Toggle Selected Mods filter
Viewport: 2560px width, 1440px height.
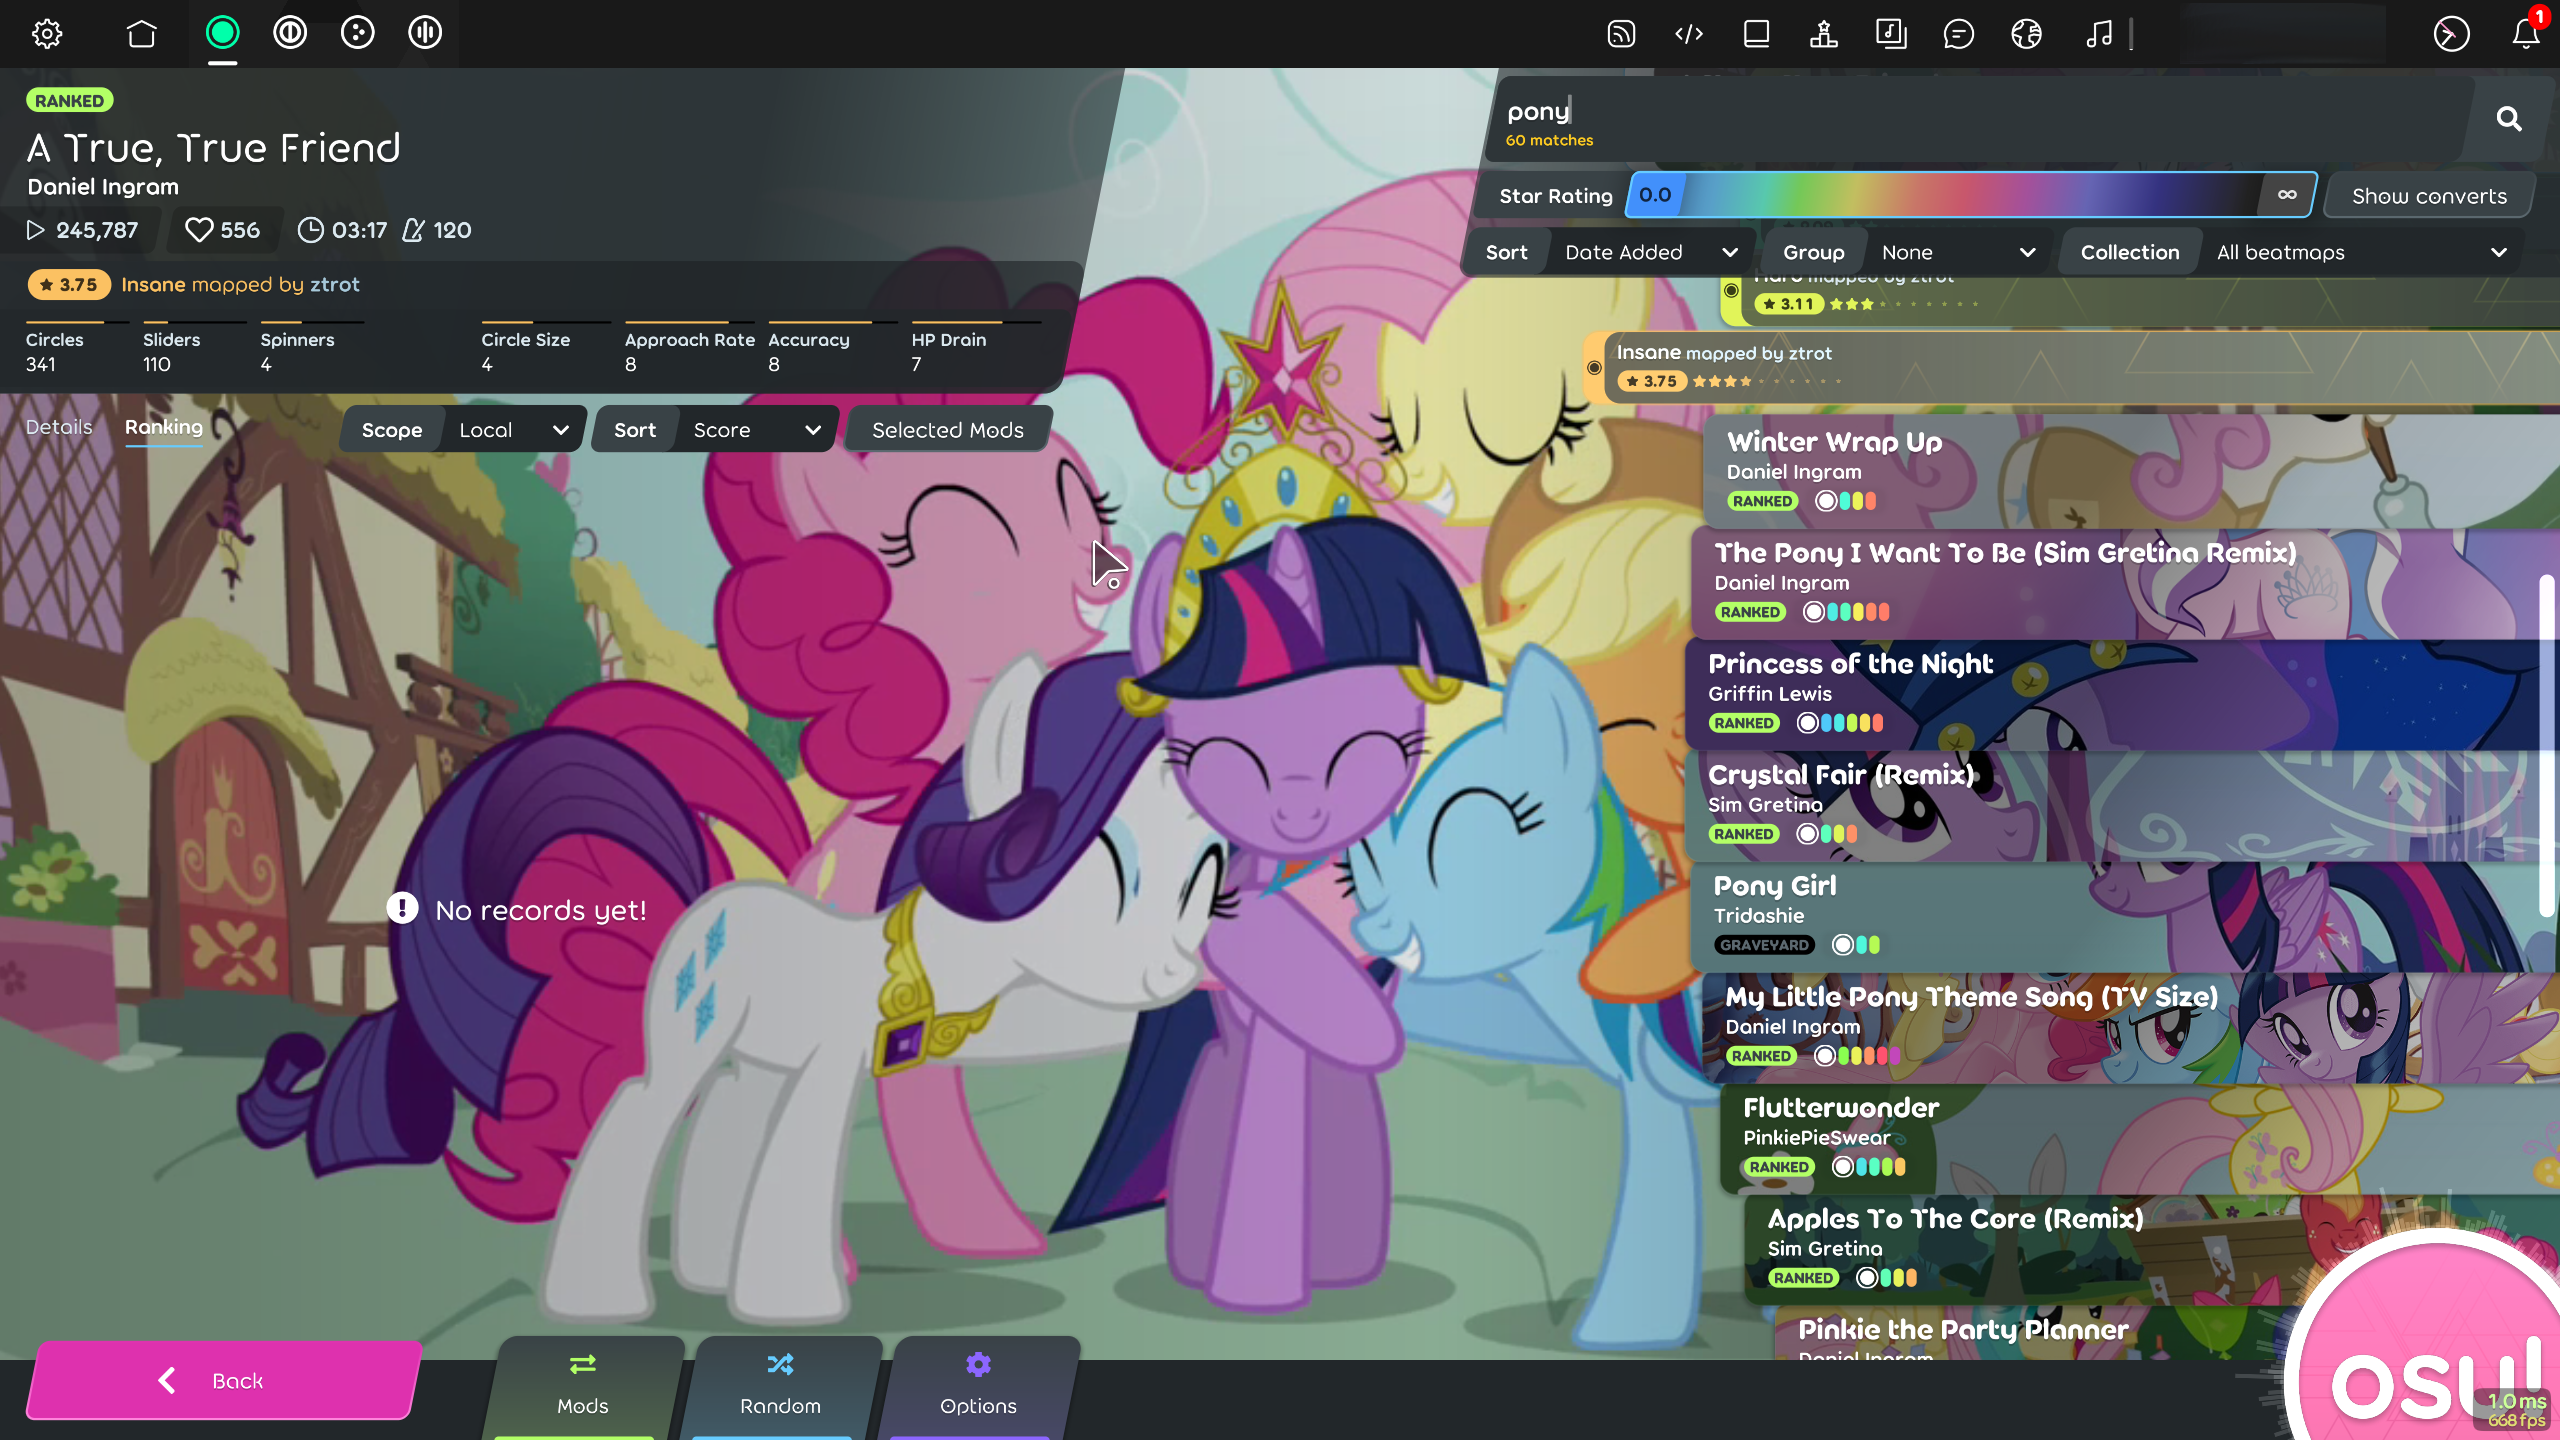click(x=947, y=430)
